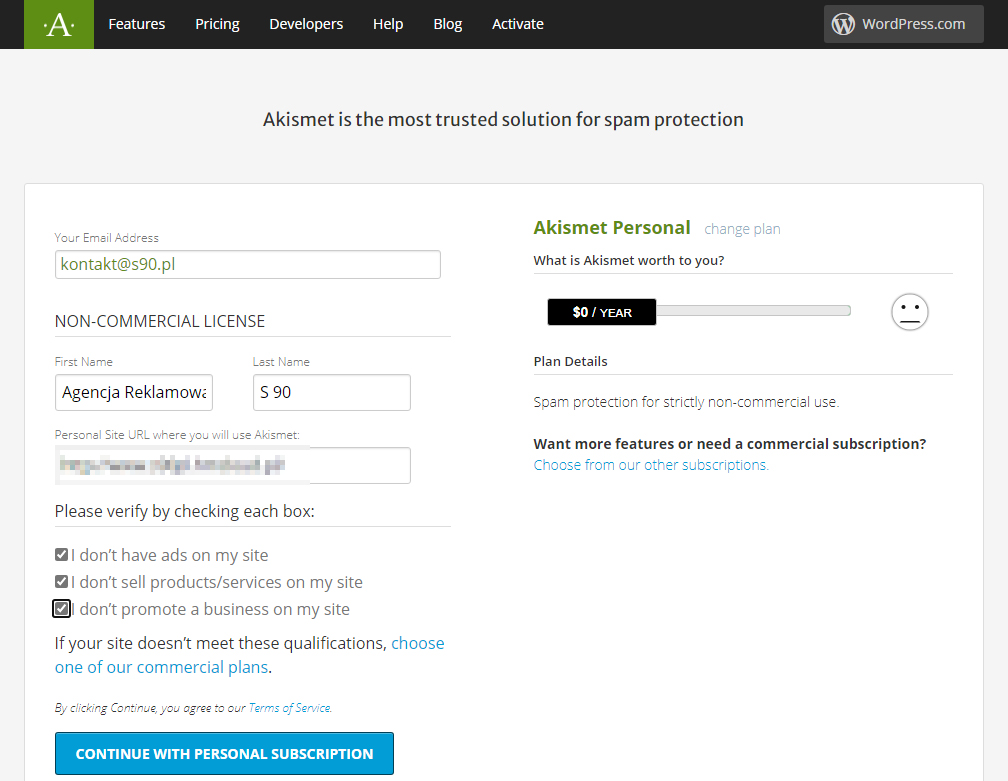The image size is (1008, 781).
Task: Click the WordPress logo icon
Action: (843, 24)
